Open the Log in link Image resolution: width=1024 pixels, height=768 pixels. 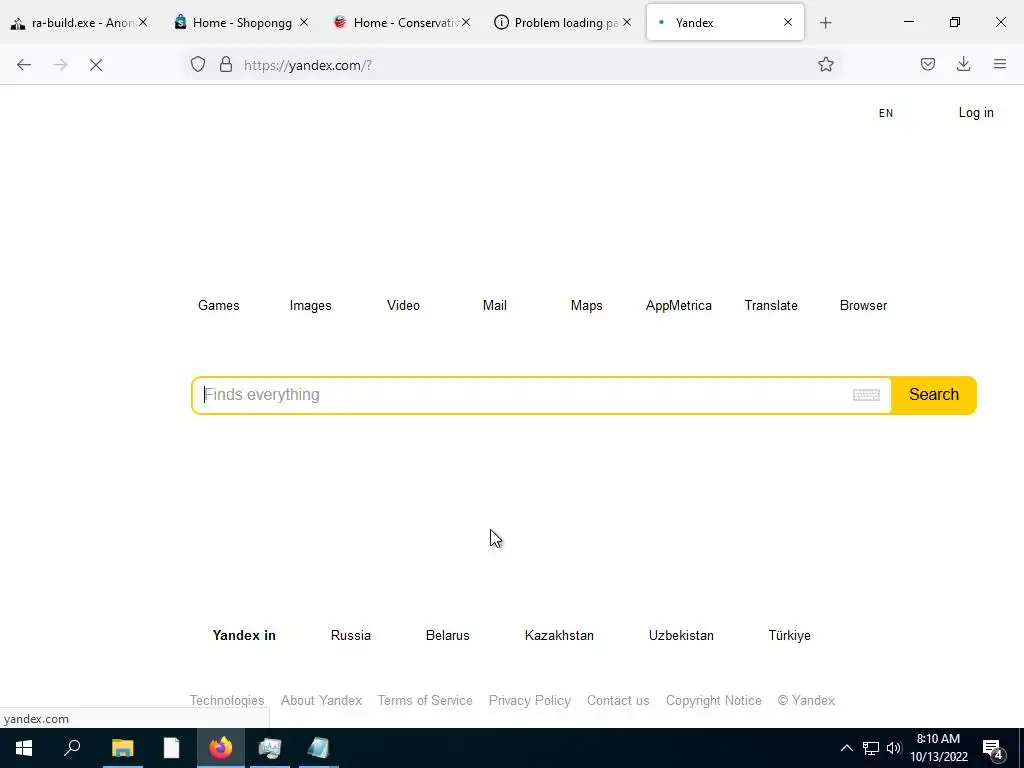pyautogui.click(x=976, y=112)
